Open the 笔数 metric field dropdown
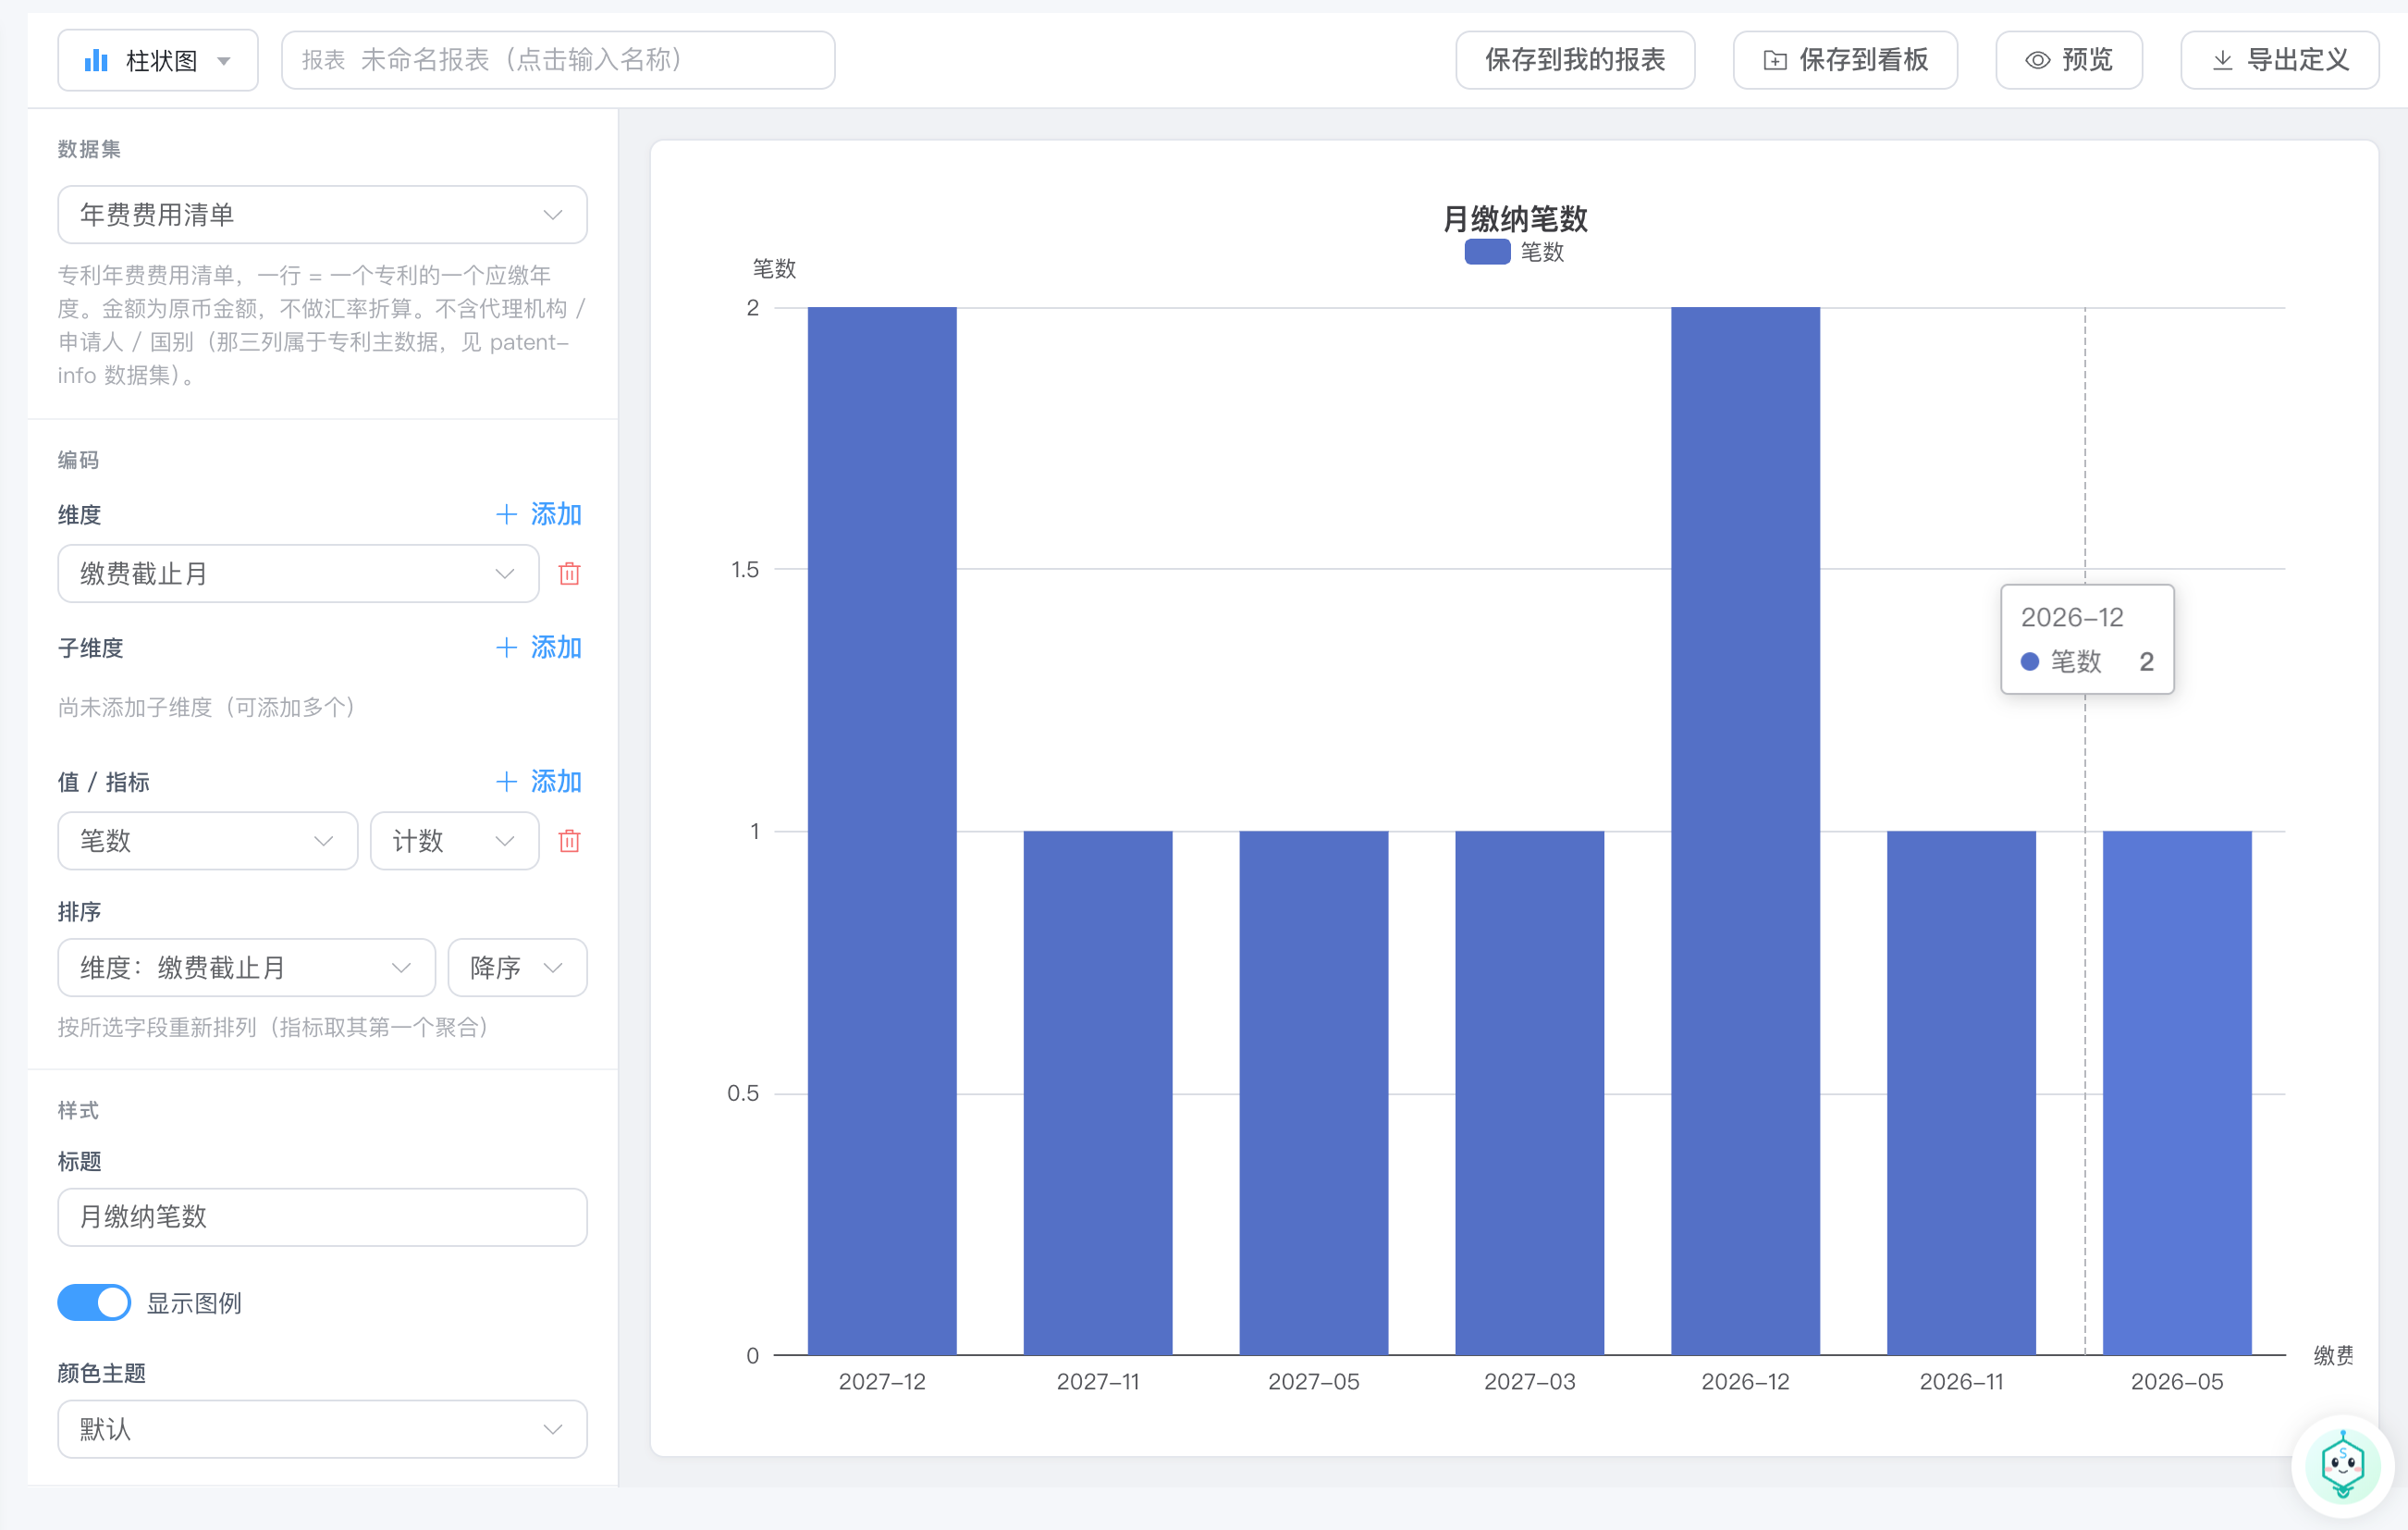 [207, 840]
